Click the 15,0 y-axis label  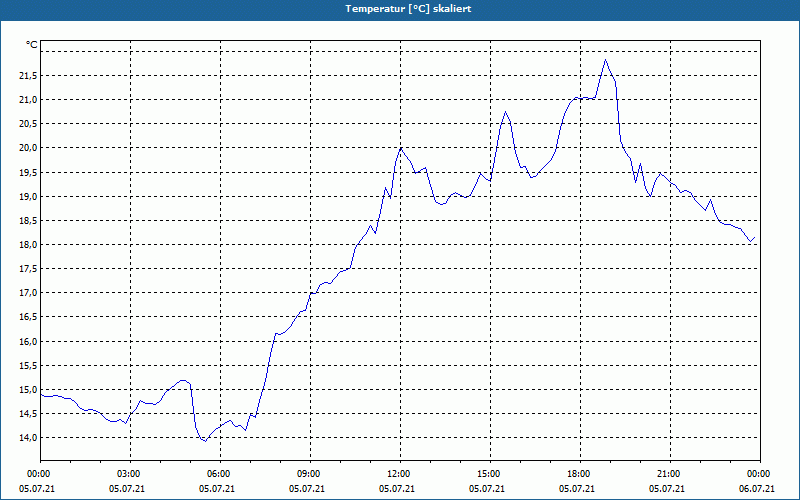coord(28,390)
